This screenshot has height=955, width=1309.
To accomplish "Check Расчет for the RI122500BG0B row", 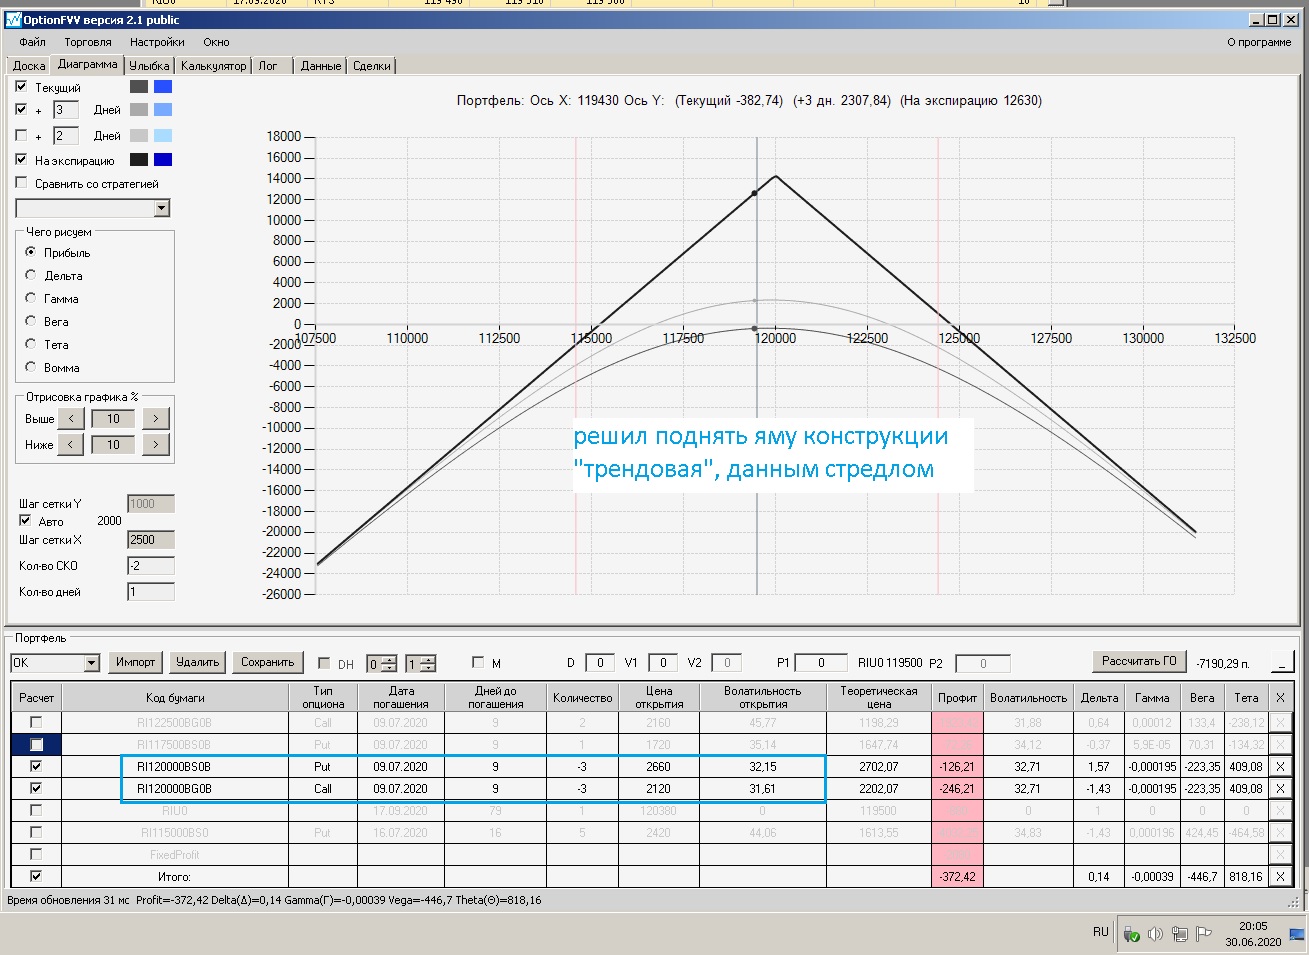I will (36, 722).
